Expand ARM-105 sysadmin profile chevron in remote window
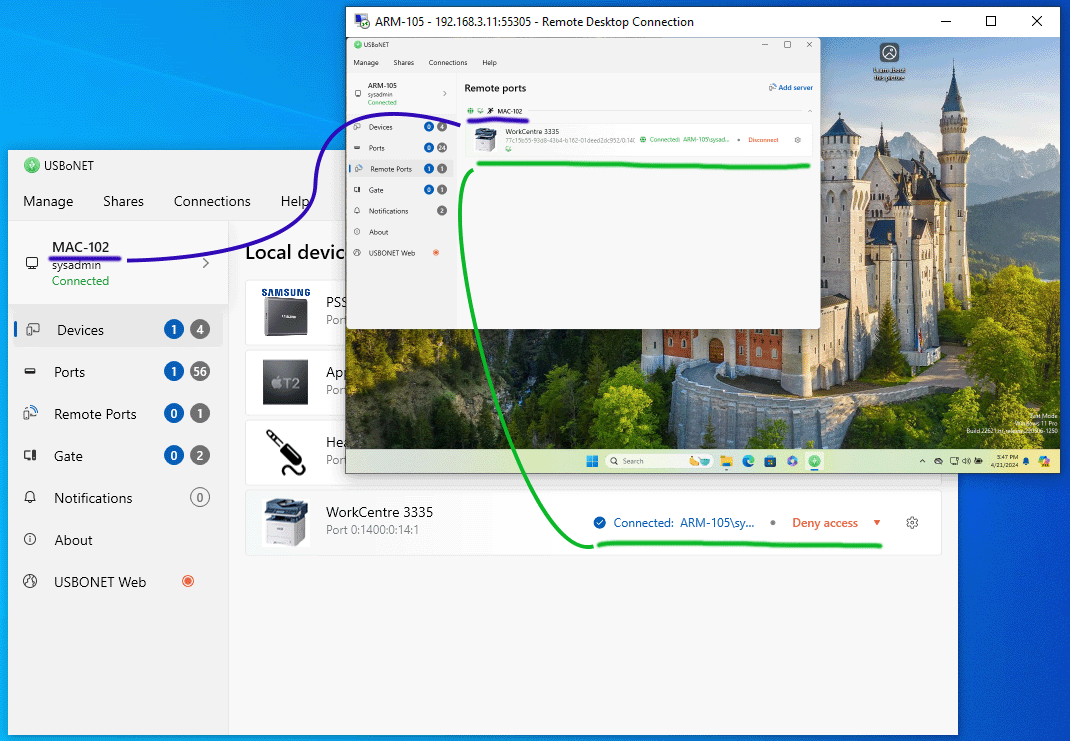Image resolution: width=1070 pixels, height=741 pixels. click(x=445, y=93)
